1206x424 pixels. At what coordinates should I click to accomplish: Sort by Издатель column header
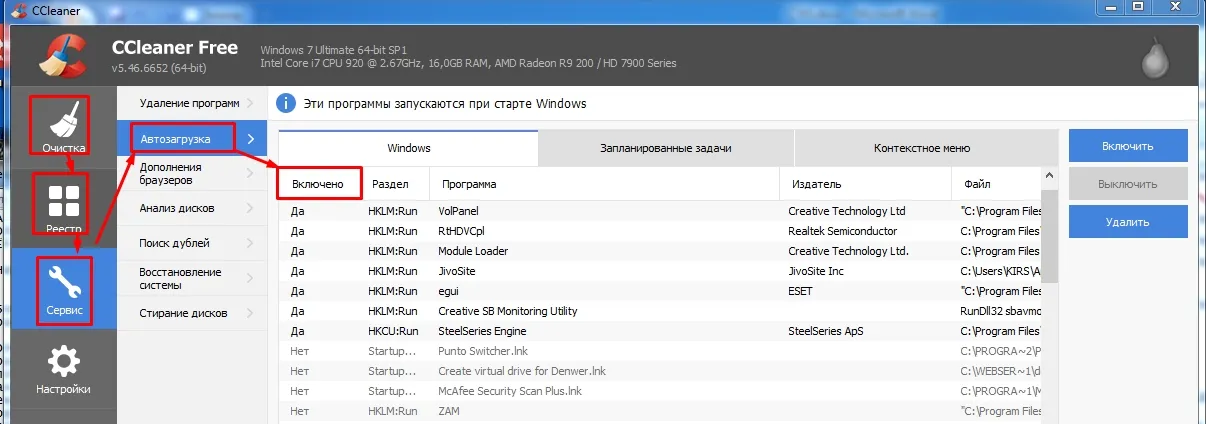[865, 184]
